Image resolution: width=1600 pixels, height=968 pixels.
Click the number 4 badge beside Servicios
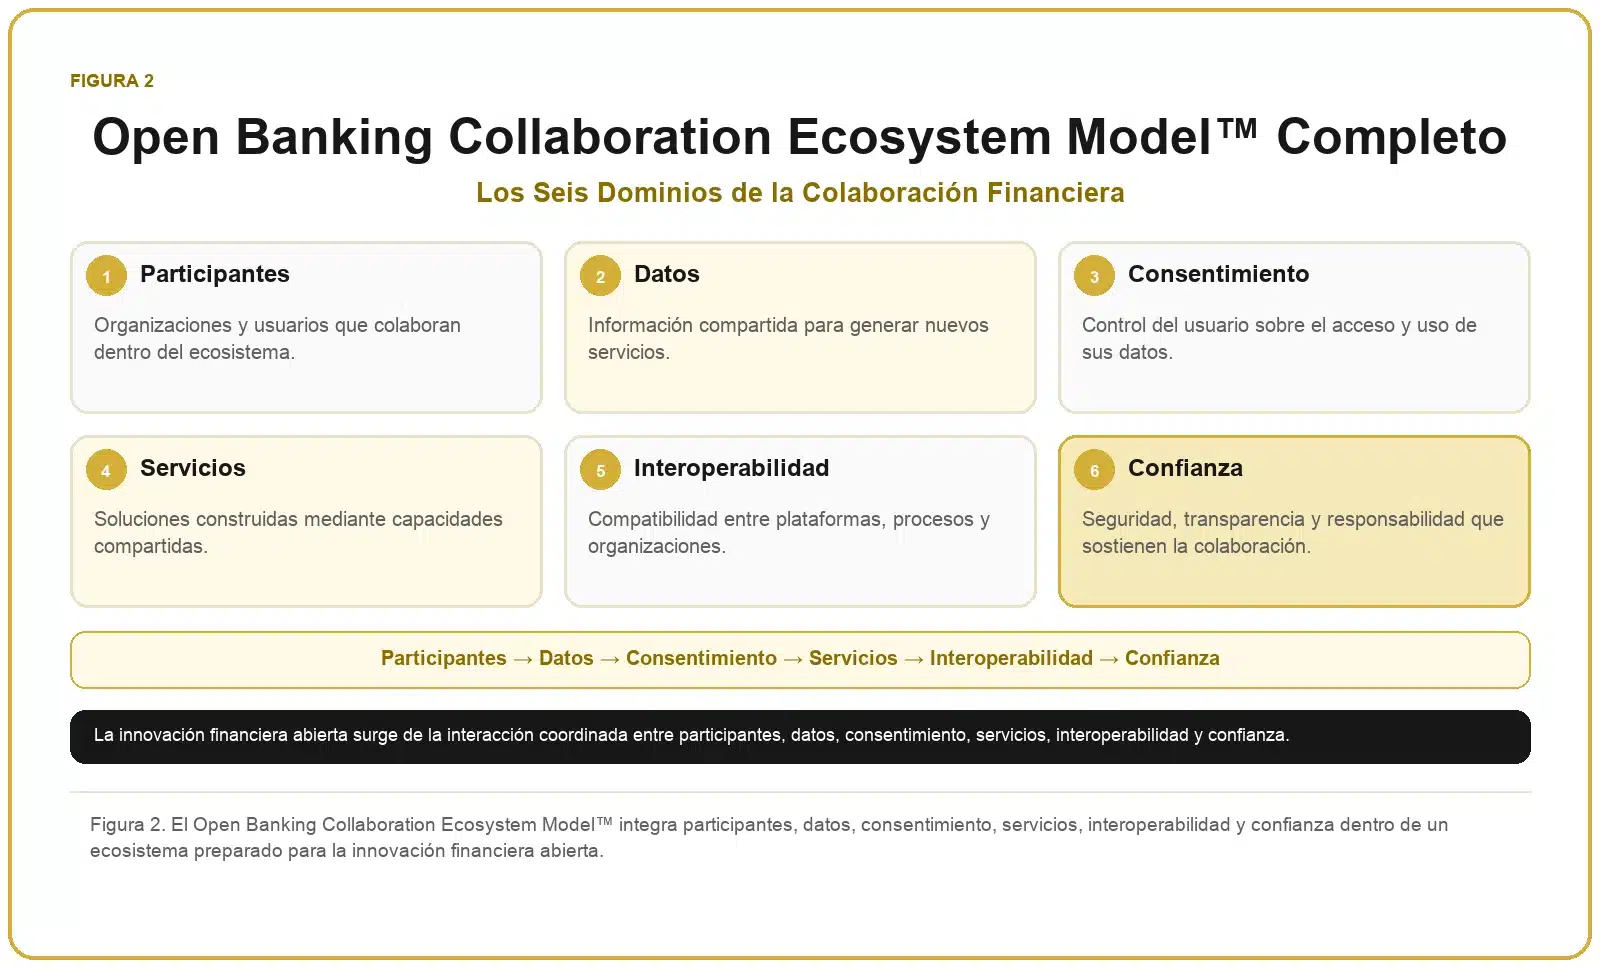tap(106, 470)
